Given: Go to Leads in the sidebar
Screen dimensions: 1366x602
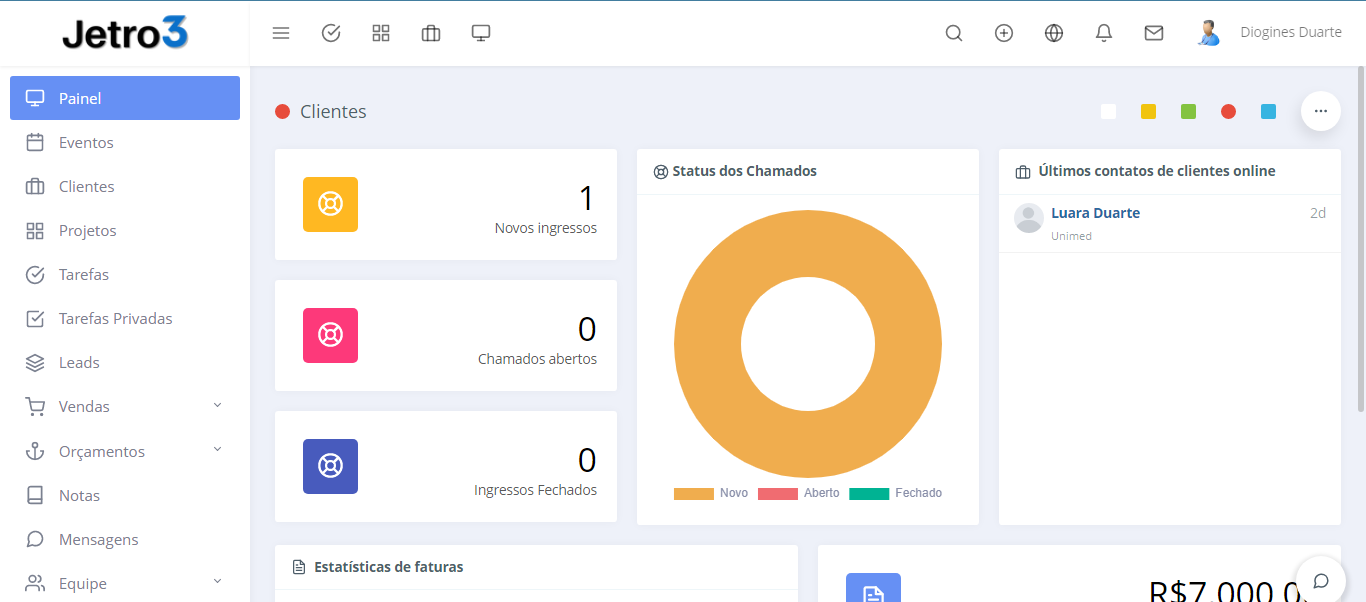Looking at the screenshot, I should 79,363.
